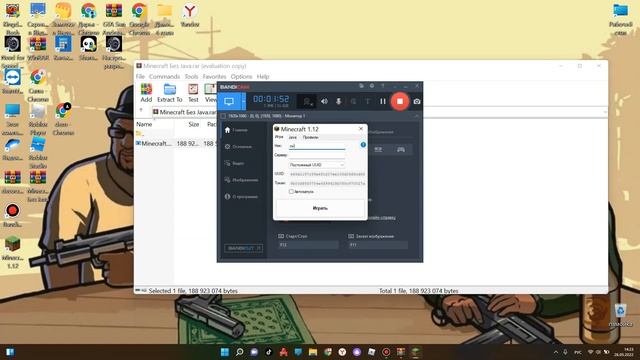Screen dimensions: 640x360
Task: Open the Minecraft 1.12 desktop shortcut
Action: (x=13, y=253)
